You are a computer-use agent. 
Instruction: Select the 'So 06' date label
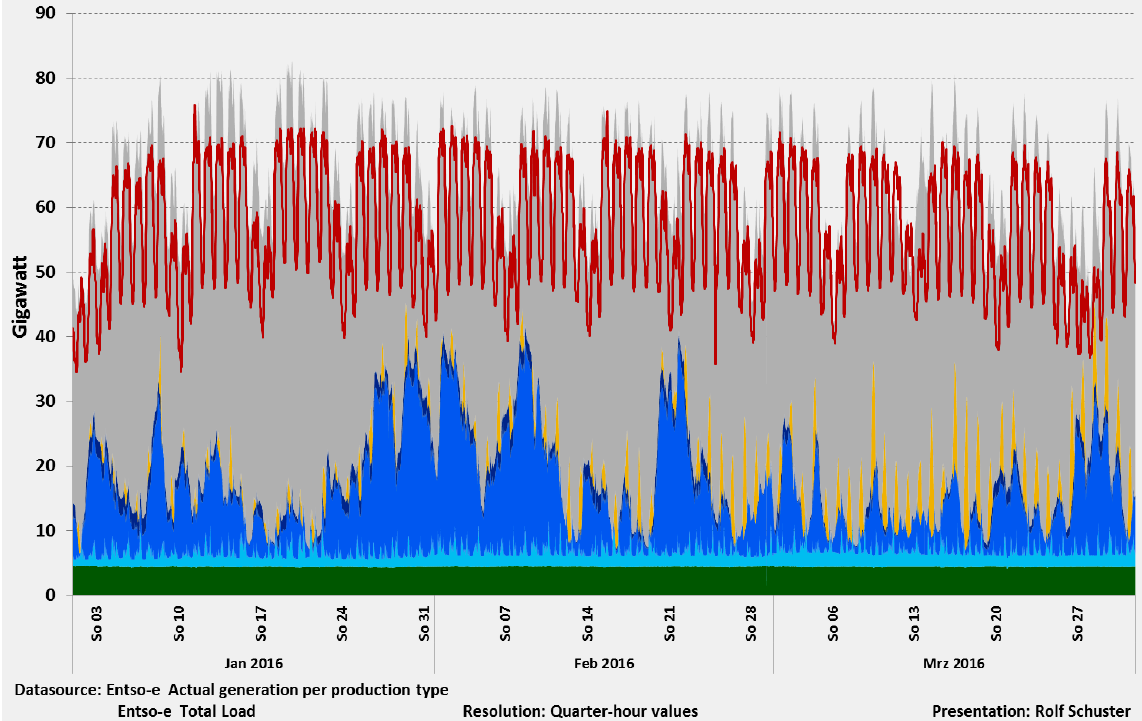pyautogui.click(x=833, y=623)
